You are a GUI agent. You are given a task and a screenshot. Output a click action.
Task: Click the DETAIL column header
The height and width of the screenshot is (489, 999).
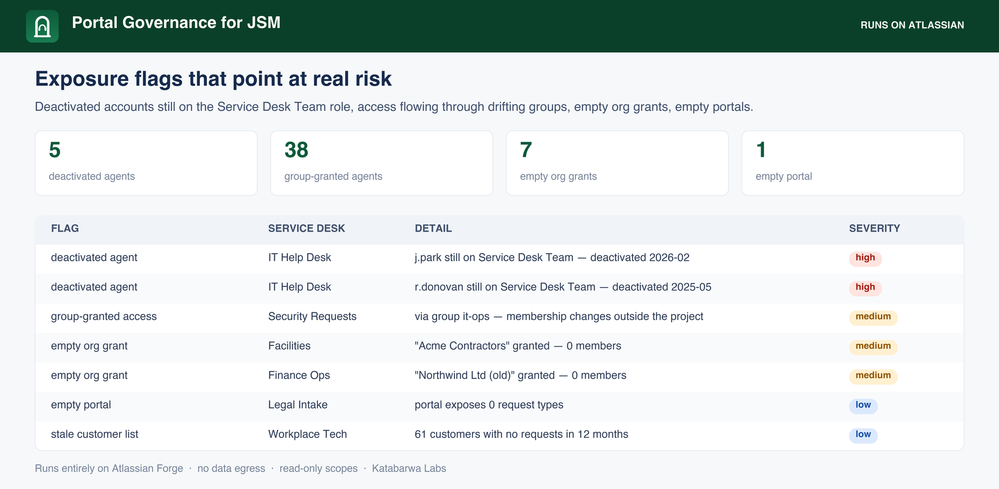click(433, 228)
